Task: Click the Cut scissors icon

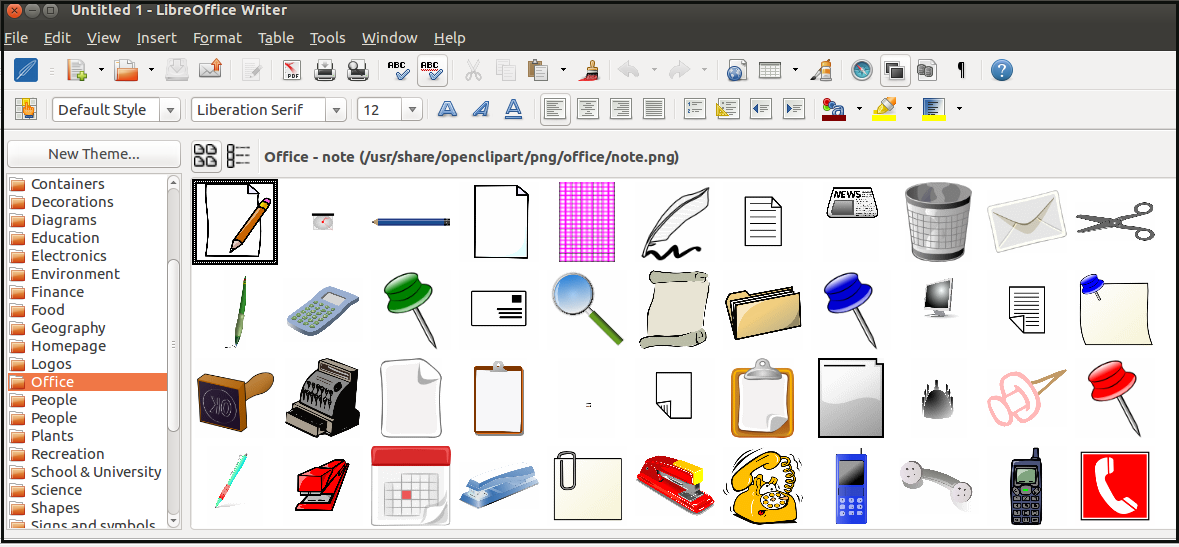Action: (x=473, y=71)
